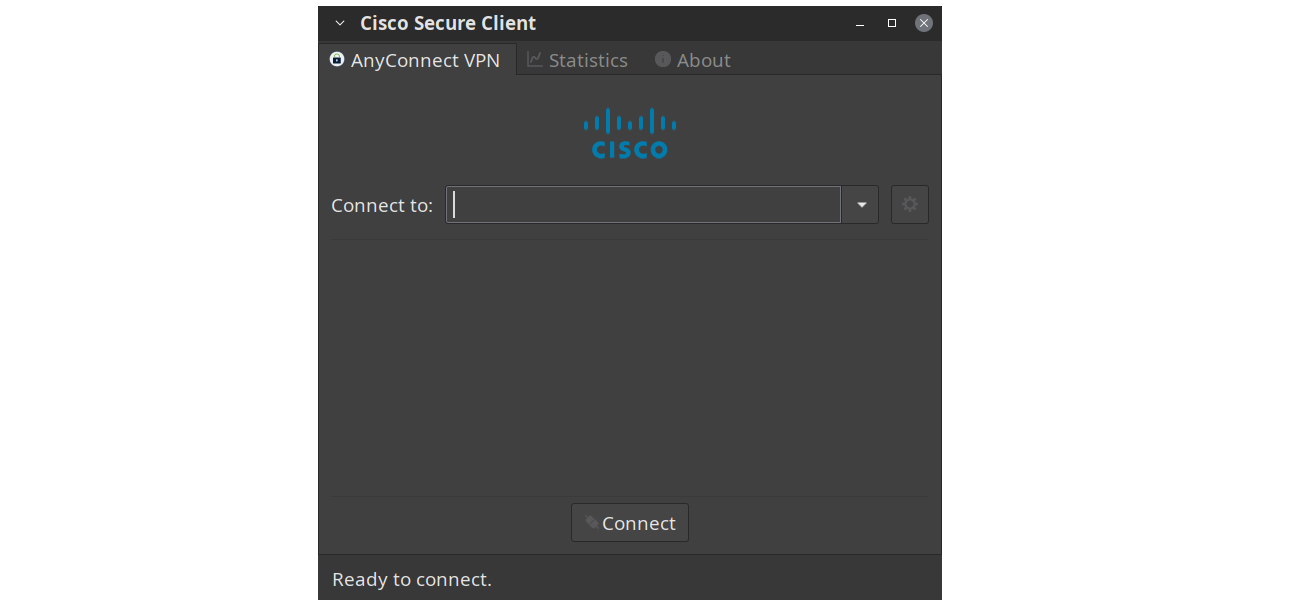Switch to the Statistics tab

pos(578,60)
